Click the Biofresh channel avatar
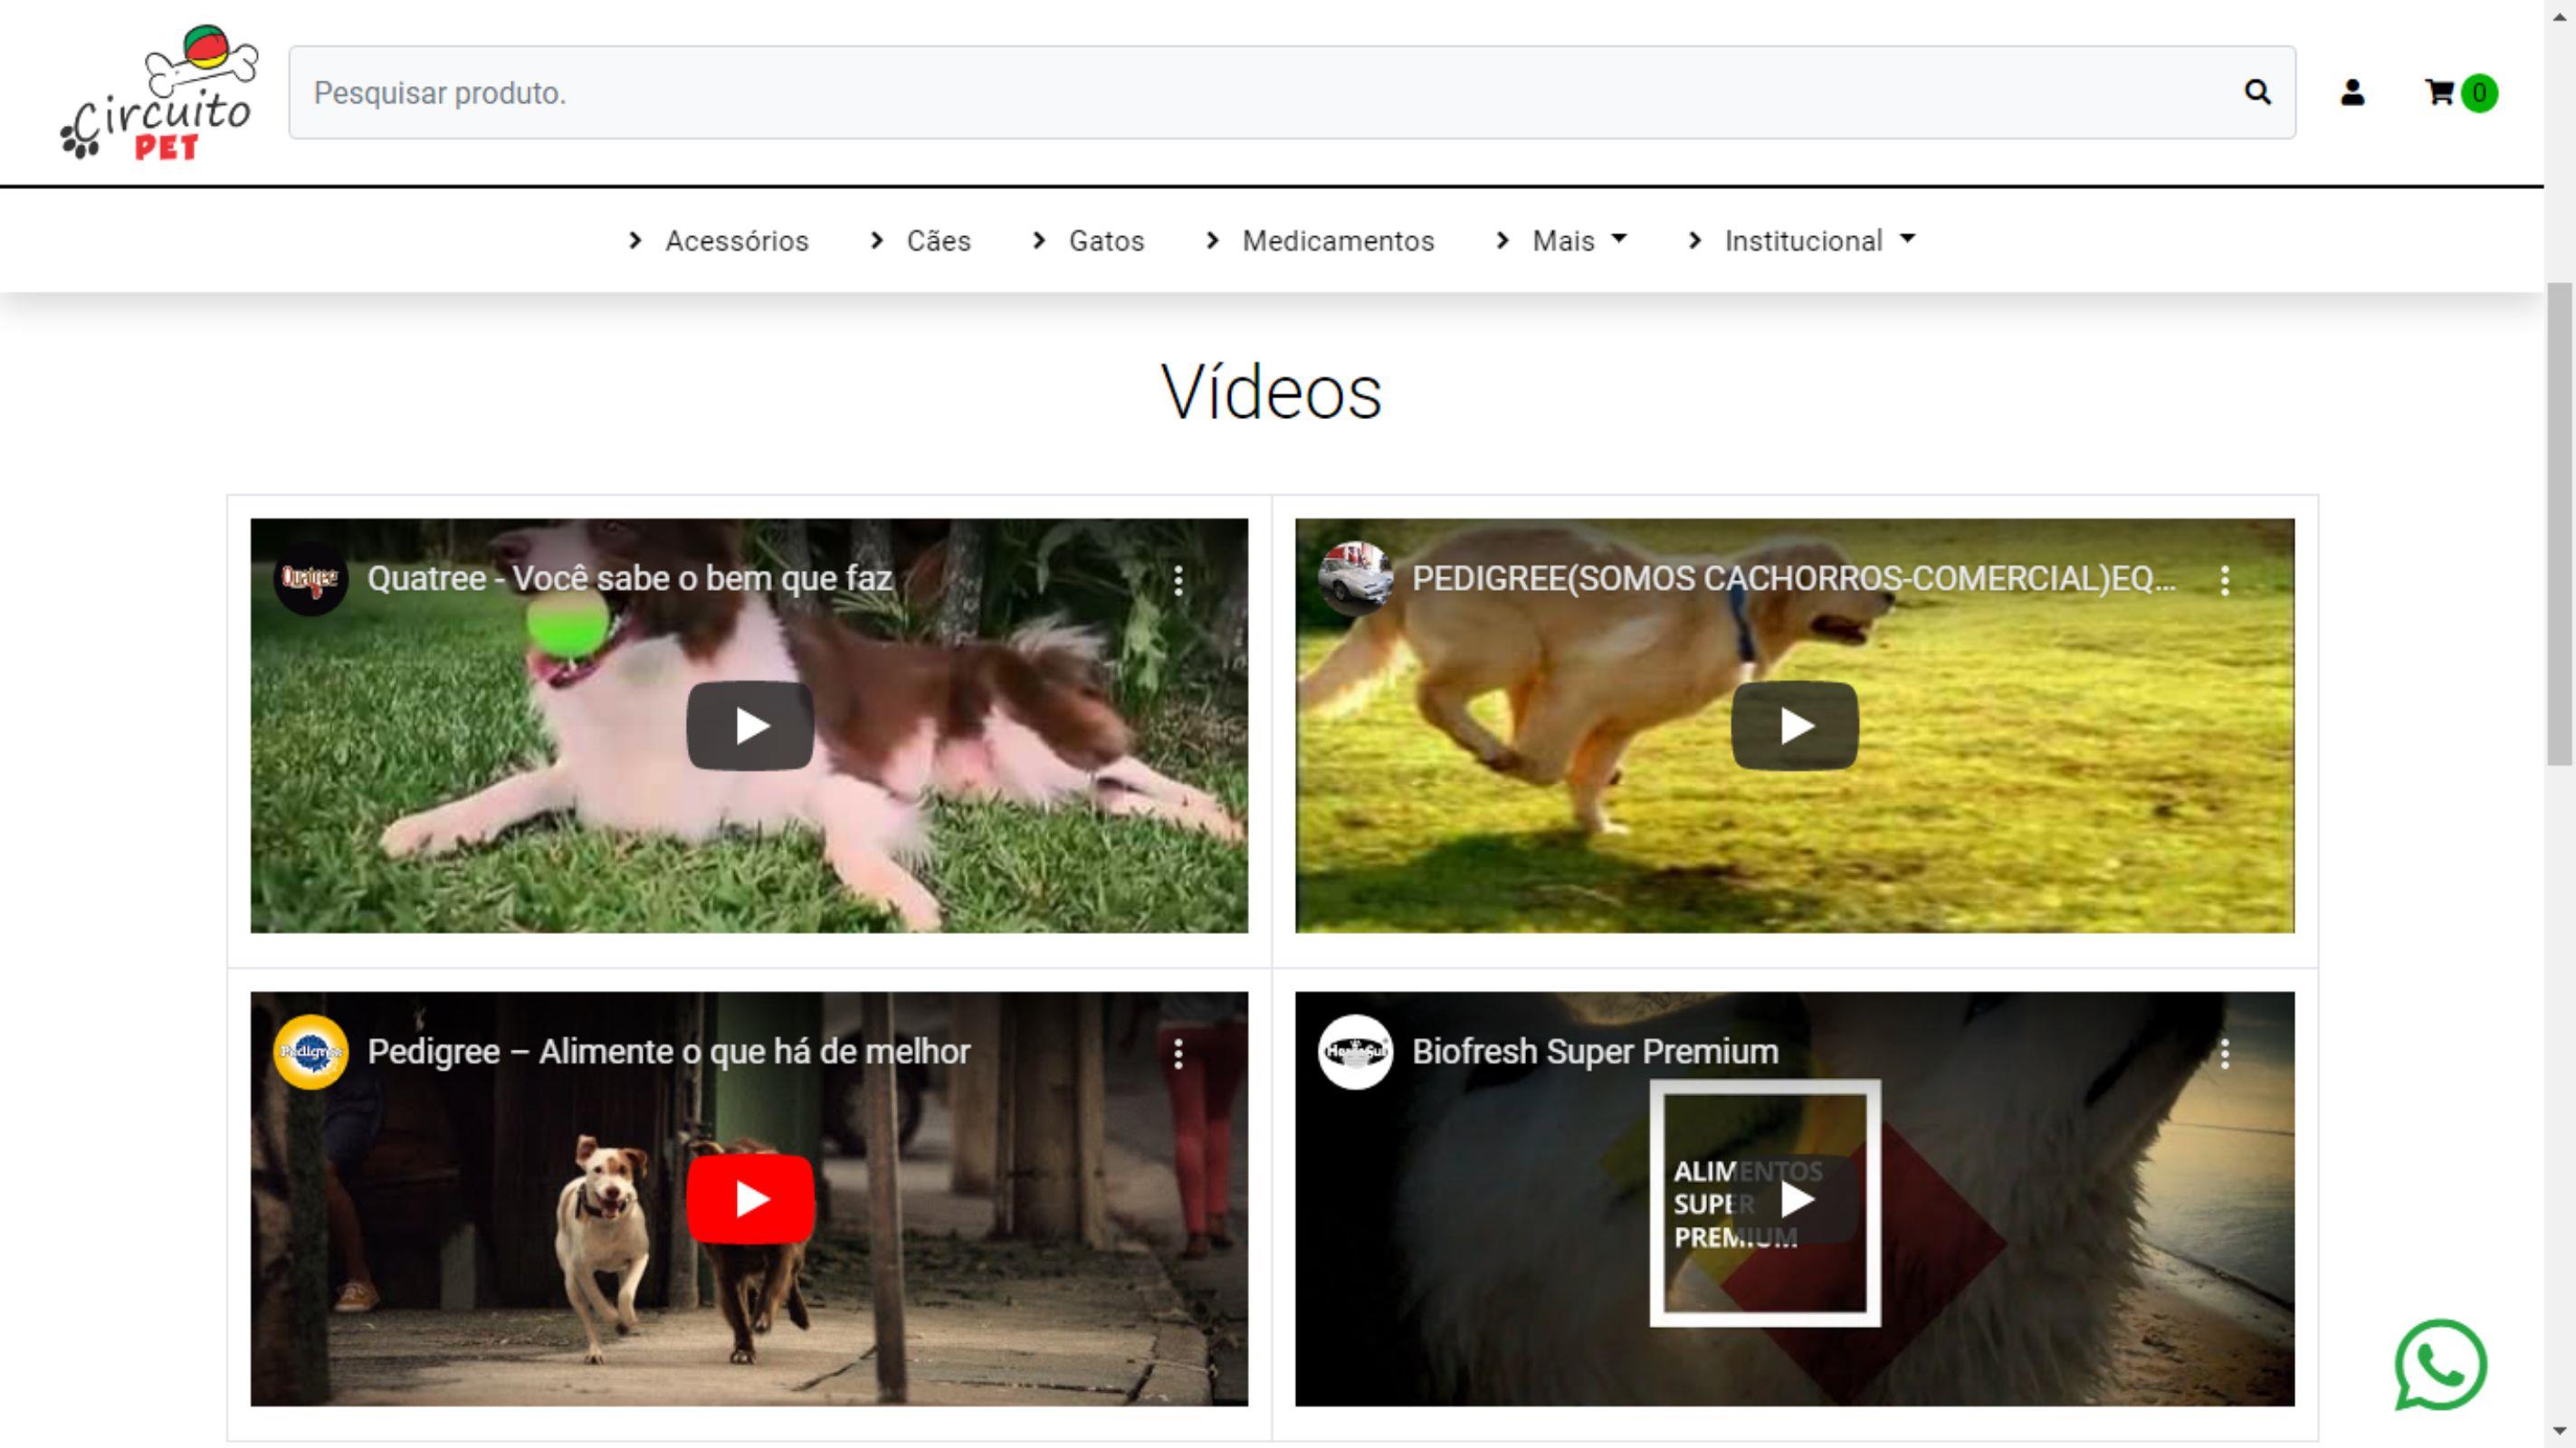The width and height of the screenshot is (2576, 1448). pyautogui.click(x=1355, y=1052)
